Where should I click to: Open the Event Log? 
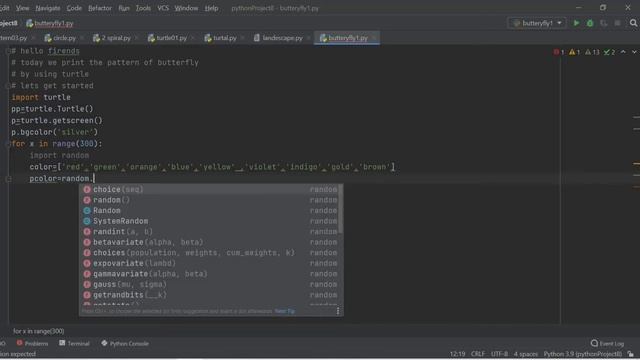point(607,344)
